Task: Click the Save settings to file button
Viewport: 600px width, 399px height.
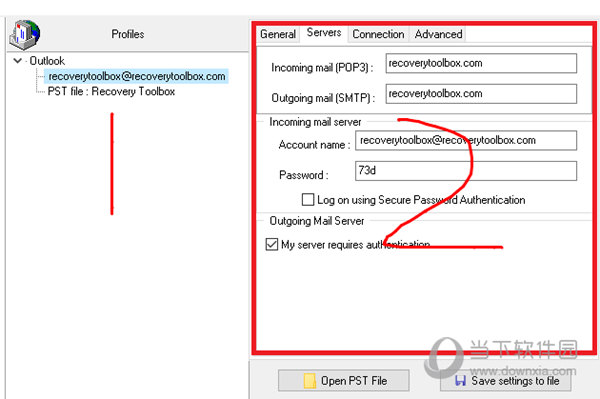Action: coord(505,381)
